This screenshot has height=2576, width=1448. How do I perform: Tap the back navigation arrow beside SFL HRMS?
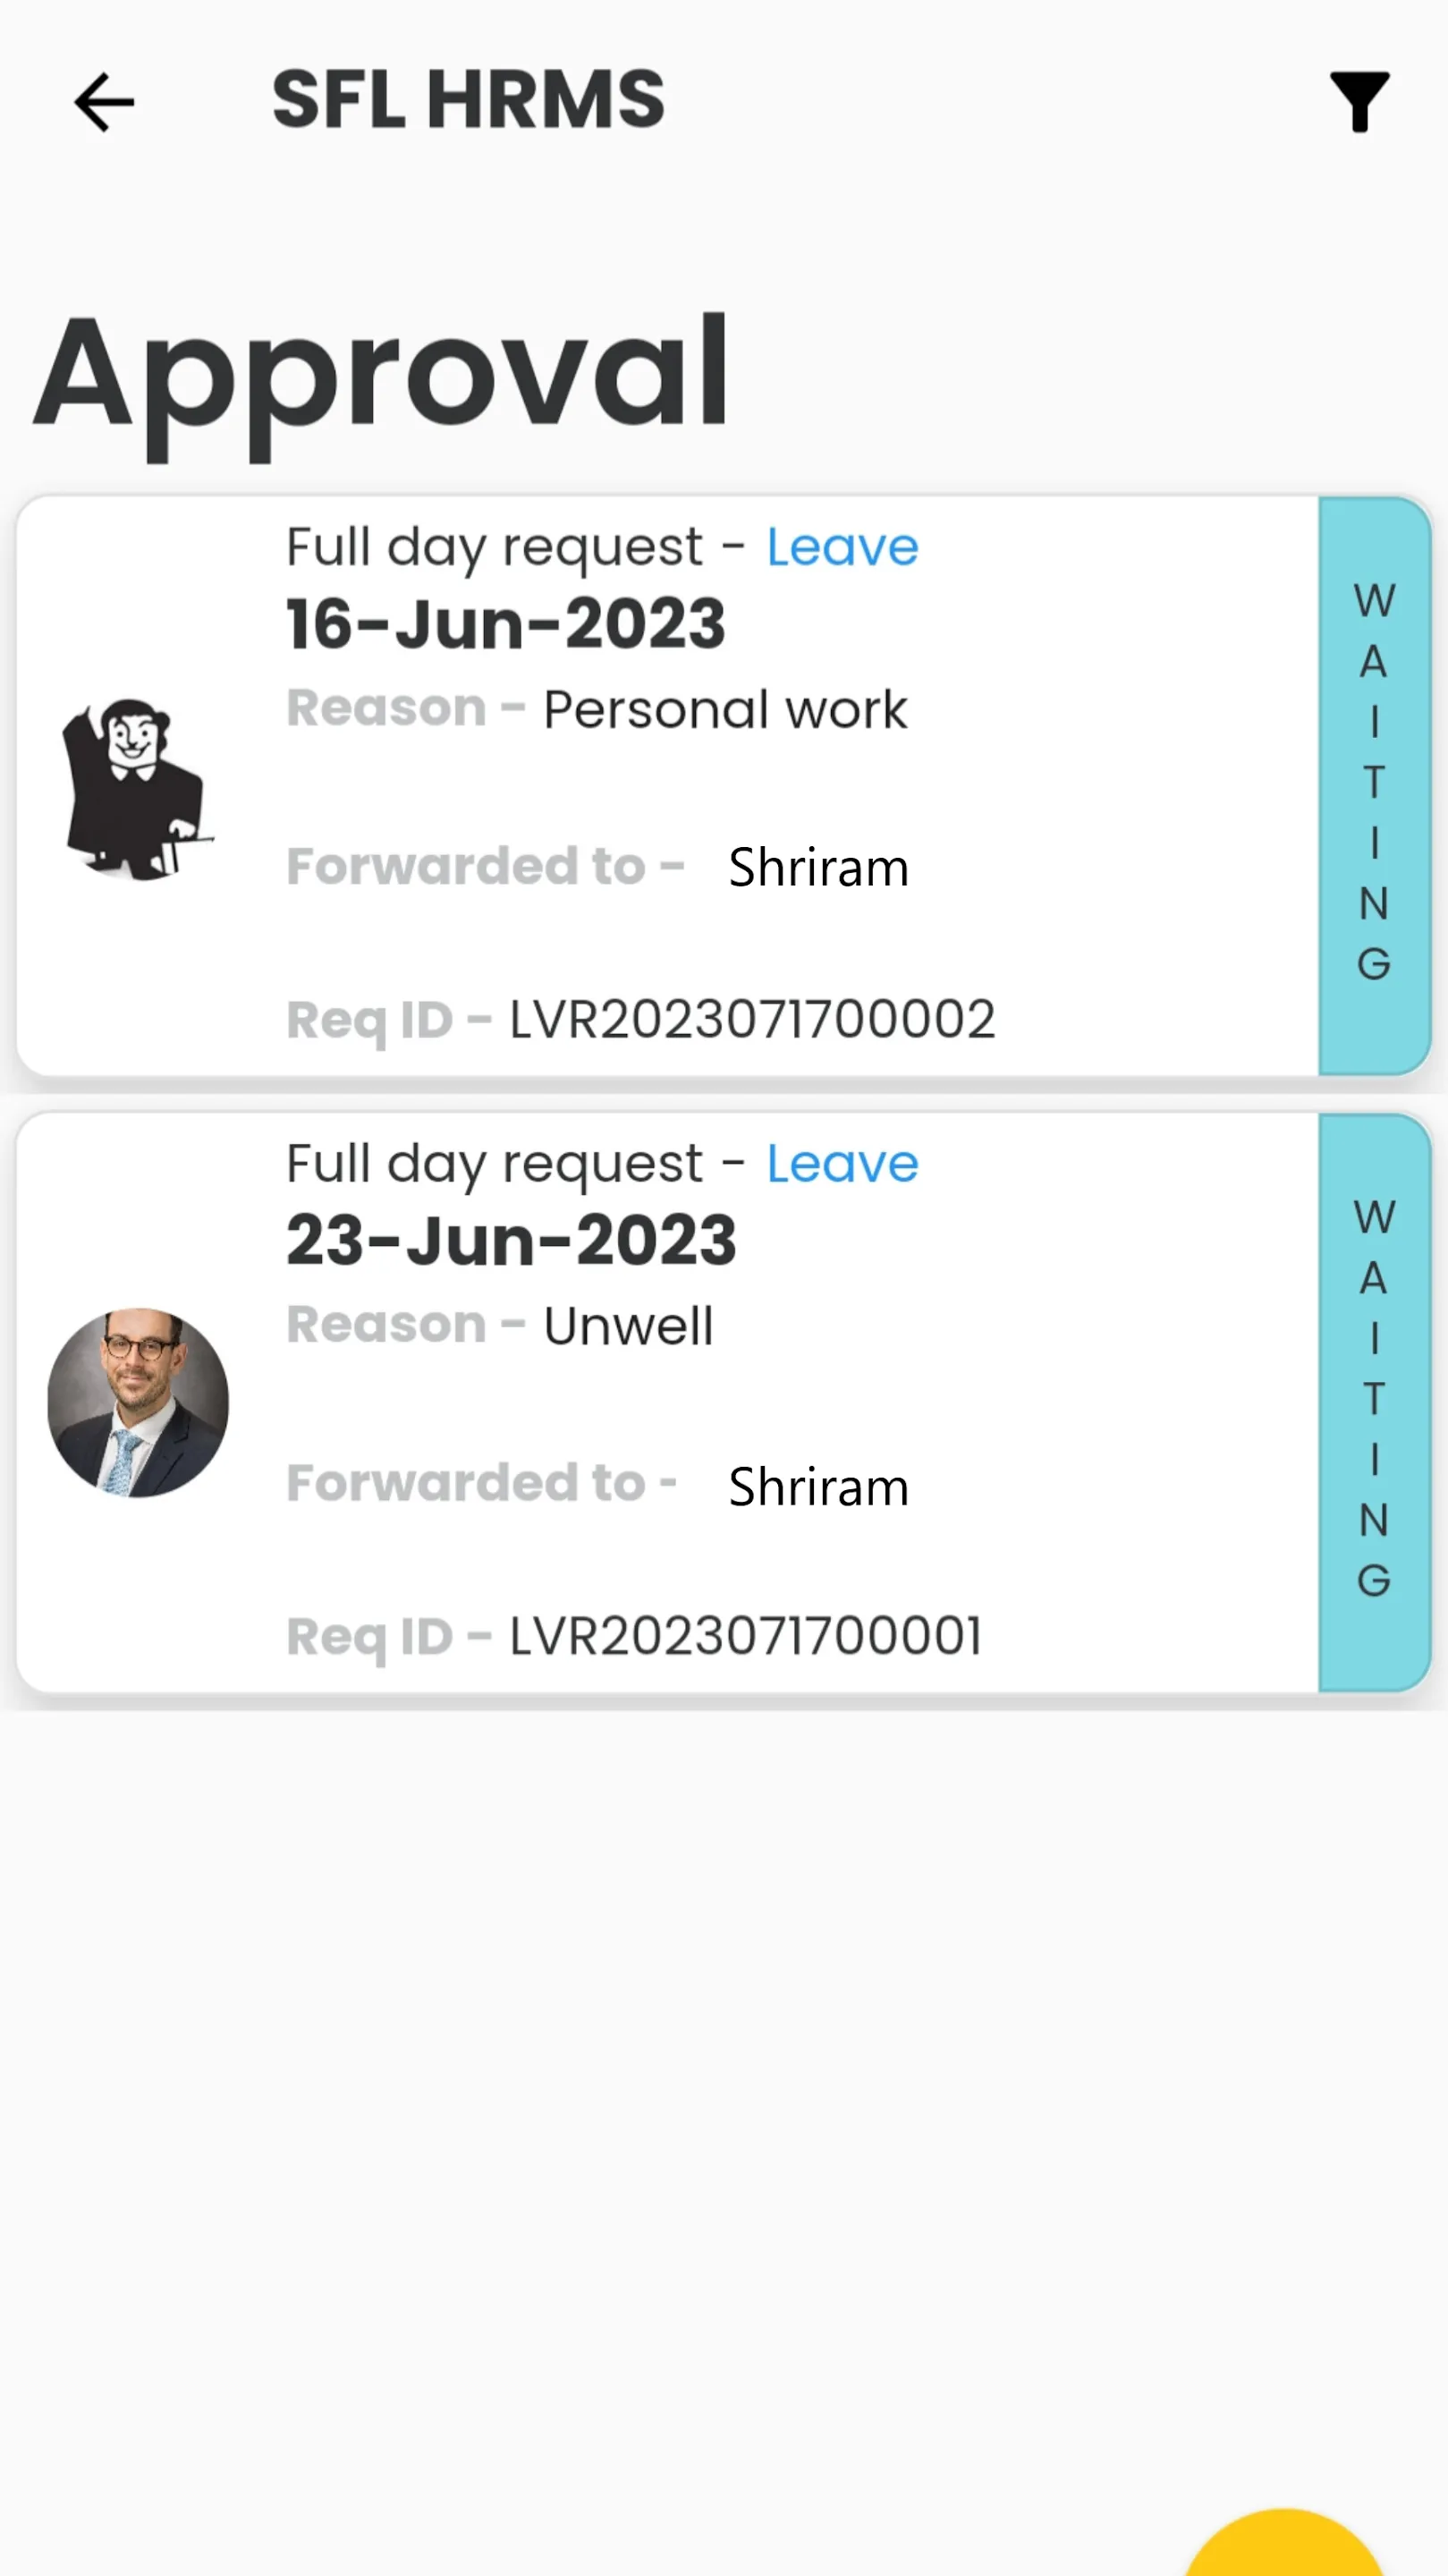(104, 101)
